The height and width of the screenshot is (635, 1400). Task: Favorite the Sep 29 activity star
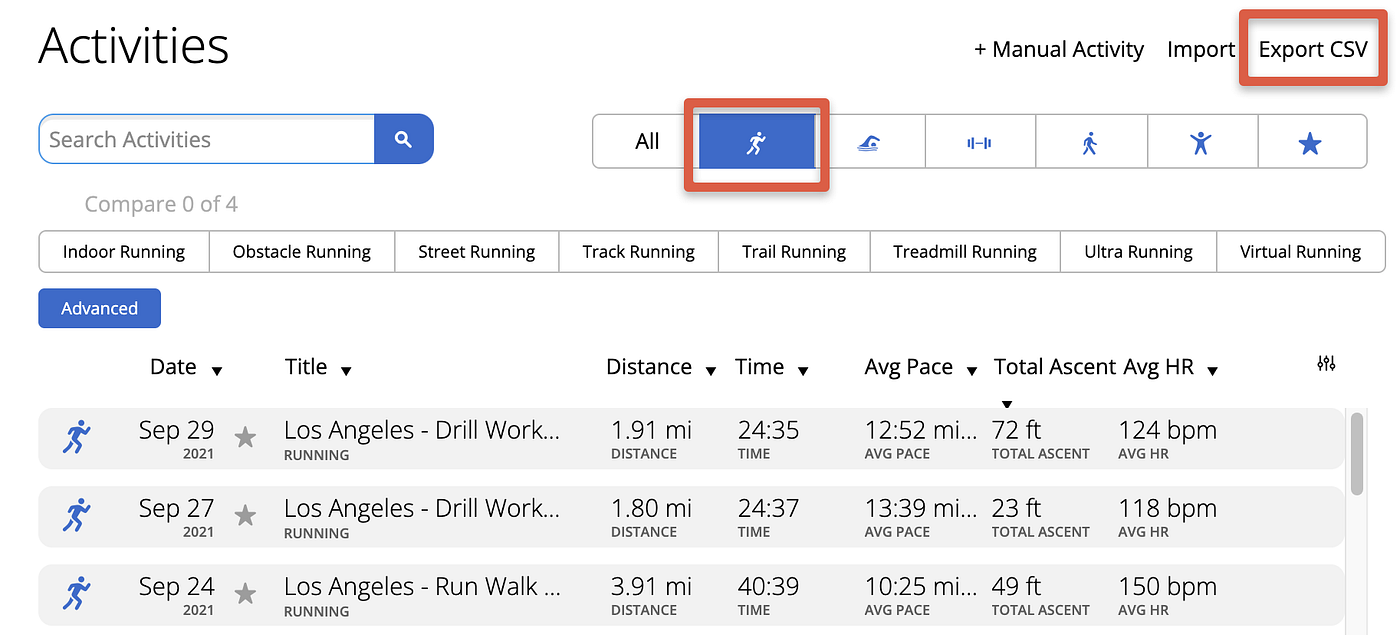[245, 437]
